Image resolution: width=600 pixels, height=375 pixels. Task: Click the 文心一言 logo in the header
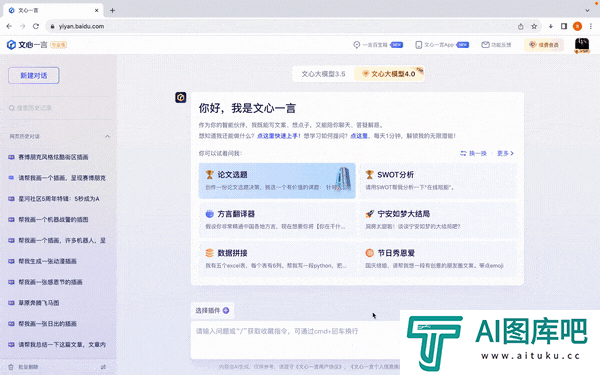(x=27, y=45)
